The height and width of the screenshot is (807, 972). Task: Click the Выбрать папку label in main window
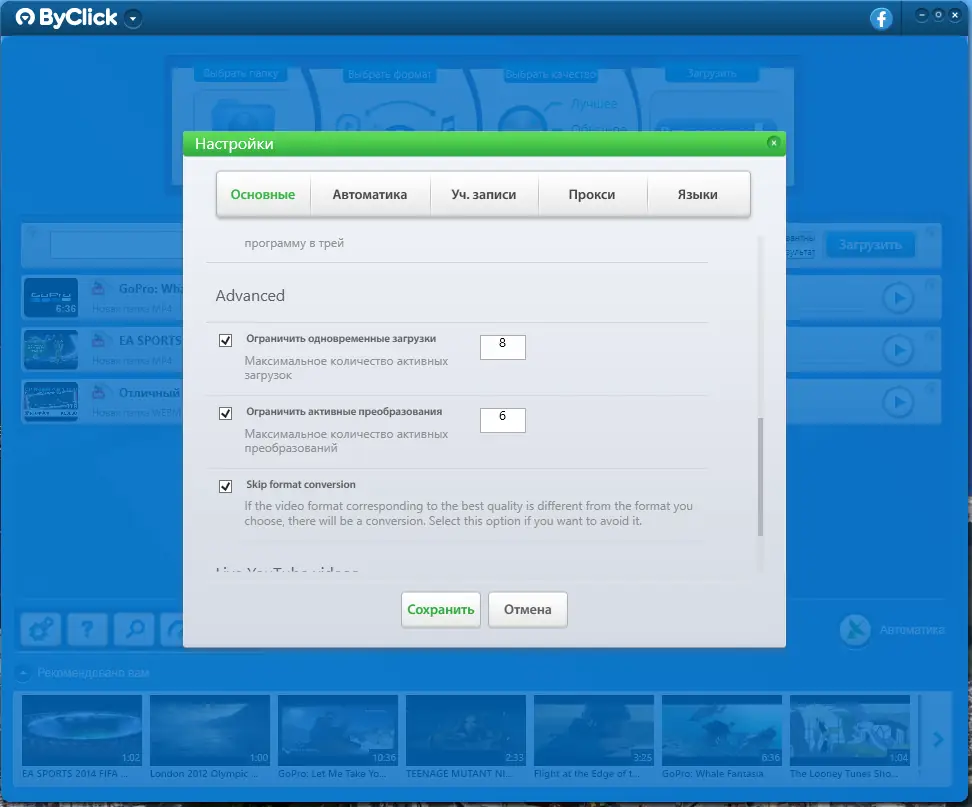241,73
